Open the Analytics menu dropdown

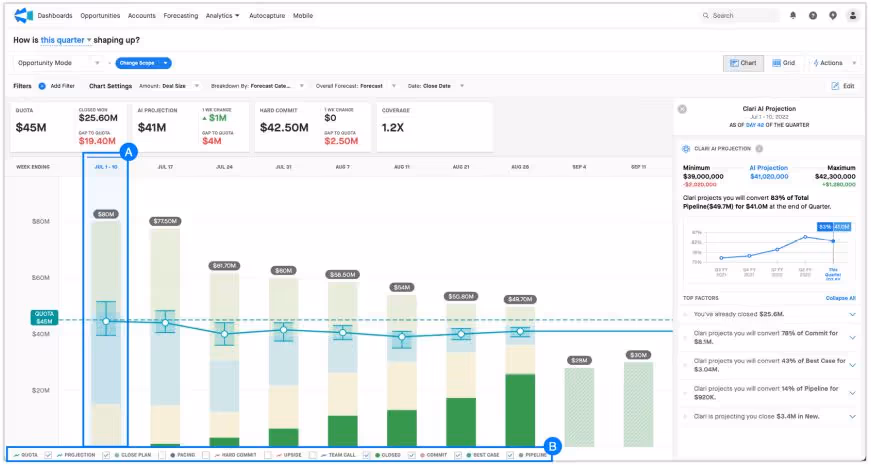click(222, 16)
